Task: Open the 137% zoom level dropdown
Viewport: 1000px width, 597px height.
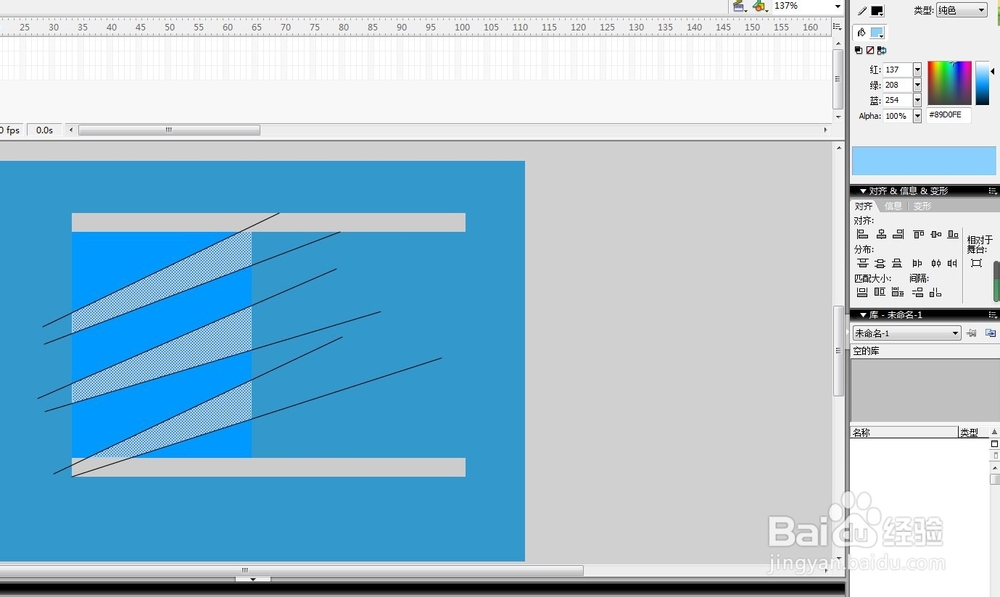Action: click(837, 6)
